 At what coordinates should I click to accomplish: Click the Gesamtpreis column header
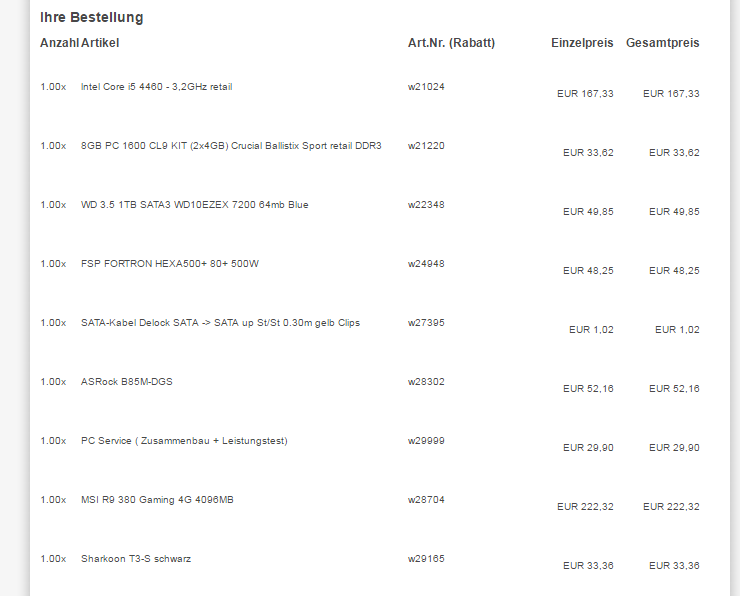pos(663,43)
